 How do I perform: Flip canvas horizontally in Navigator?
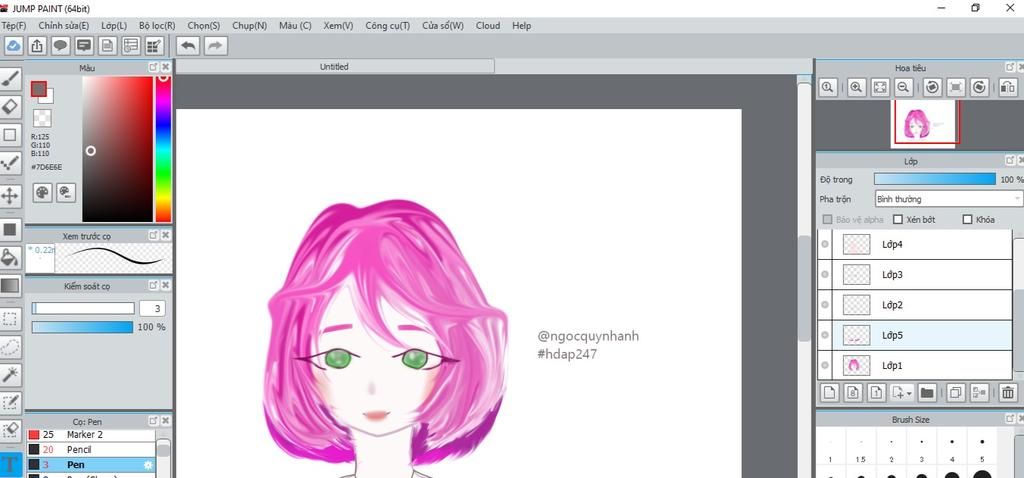(1008, 87)
